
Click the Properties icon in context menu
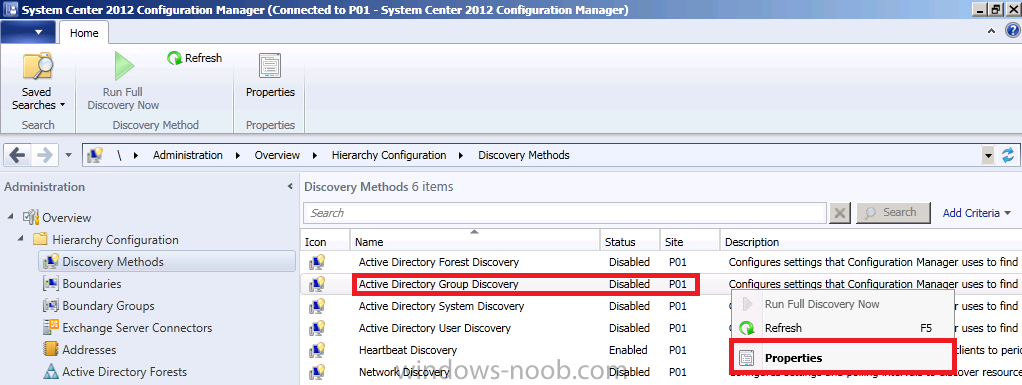pyautogui.click(x=747, y=358)
